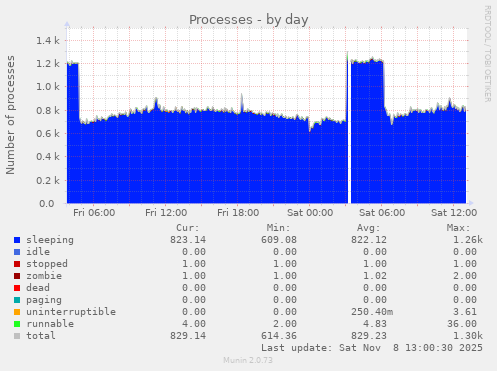Click the 'Min:' column header
Screen dimensions: 497x371
[x=278, y=228]
